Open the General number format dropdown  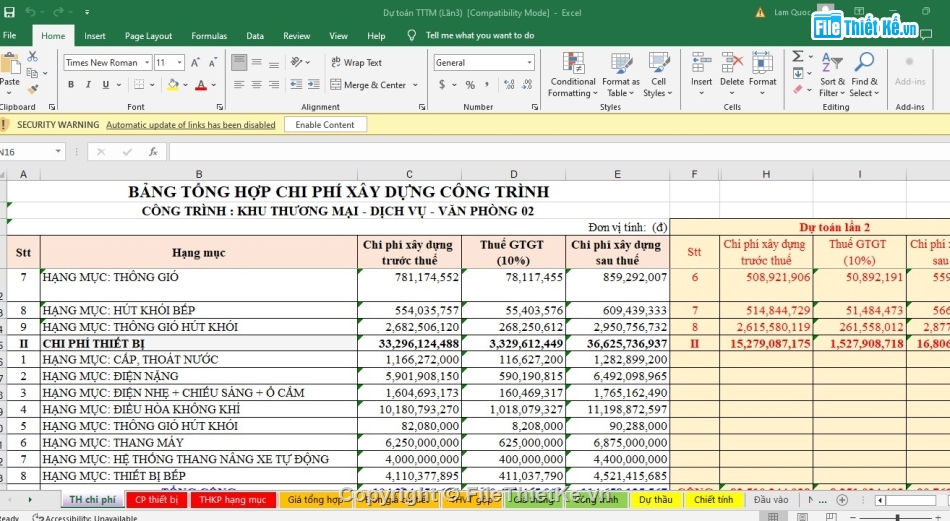click(x=530, y=62)
